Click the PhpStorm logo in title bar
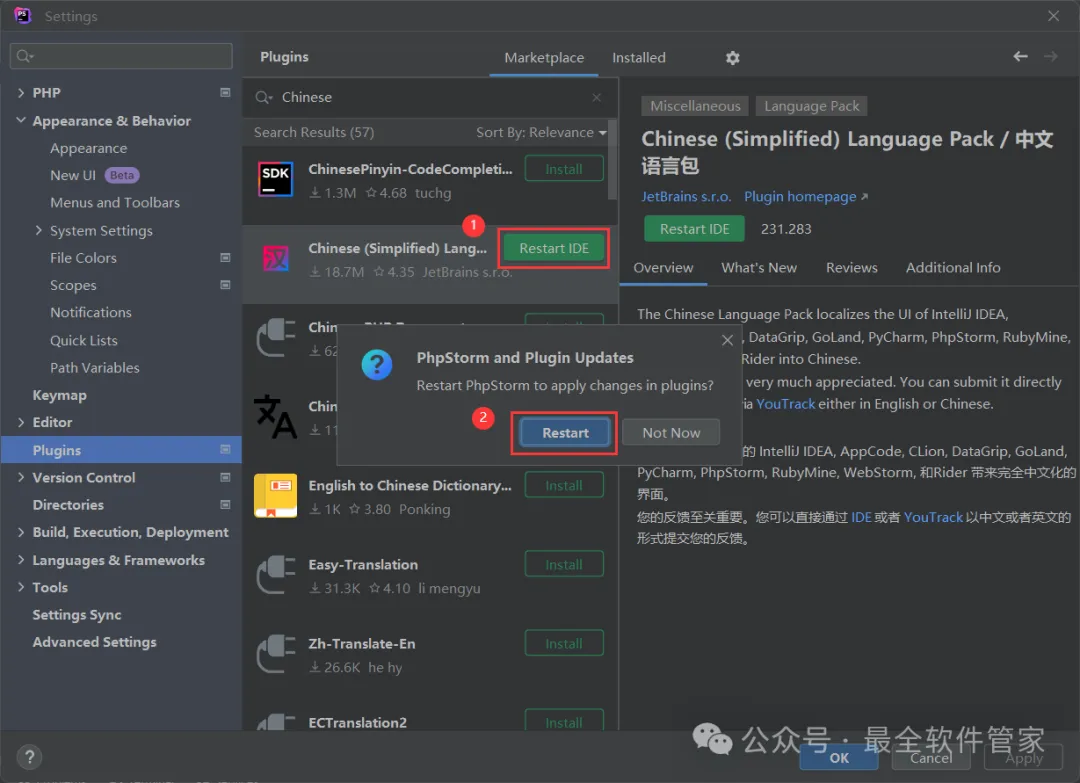 pos(22,15)
